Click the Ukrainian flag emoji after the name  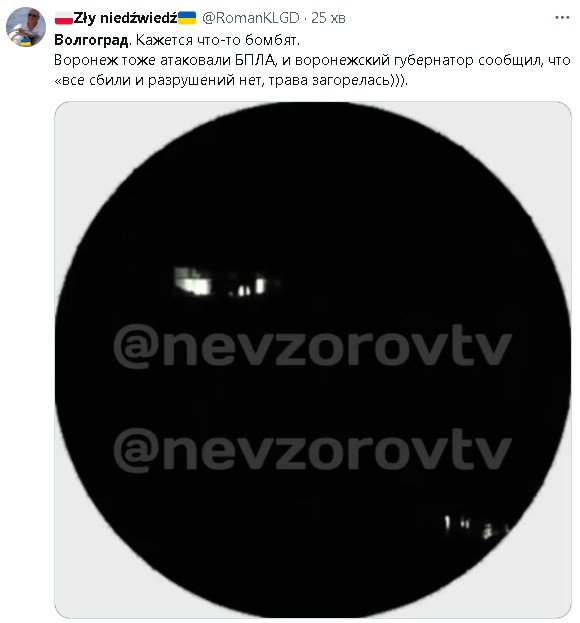tap(187, 18)
